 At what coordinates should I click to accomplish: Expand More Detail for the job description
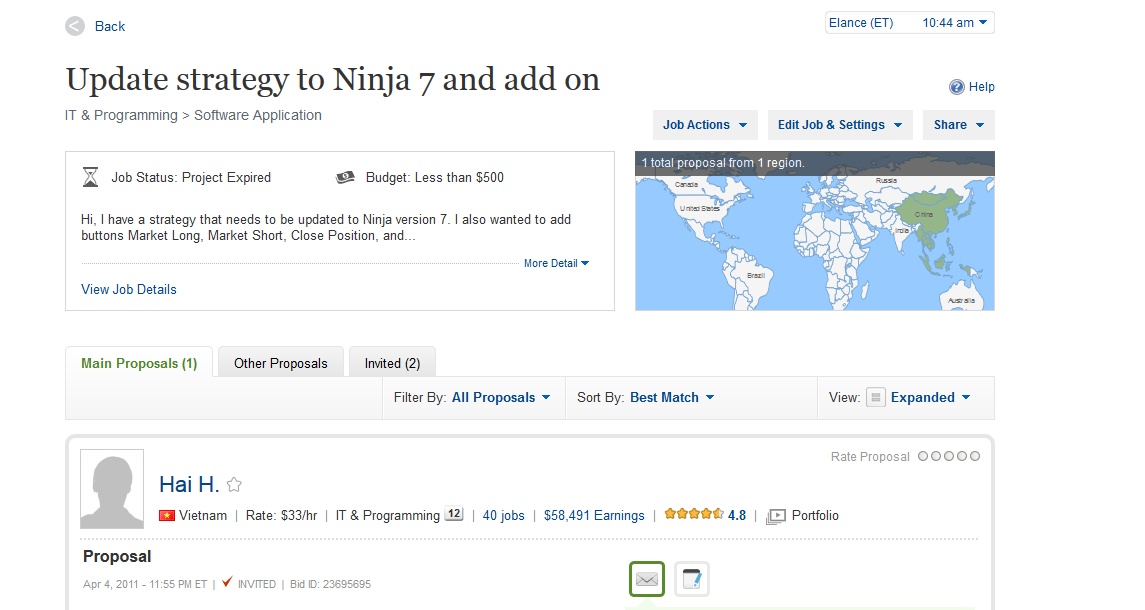click(556, 263)
